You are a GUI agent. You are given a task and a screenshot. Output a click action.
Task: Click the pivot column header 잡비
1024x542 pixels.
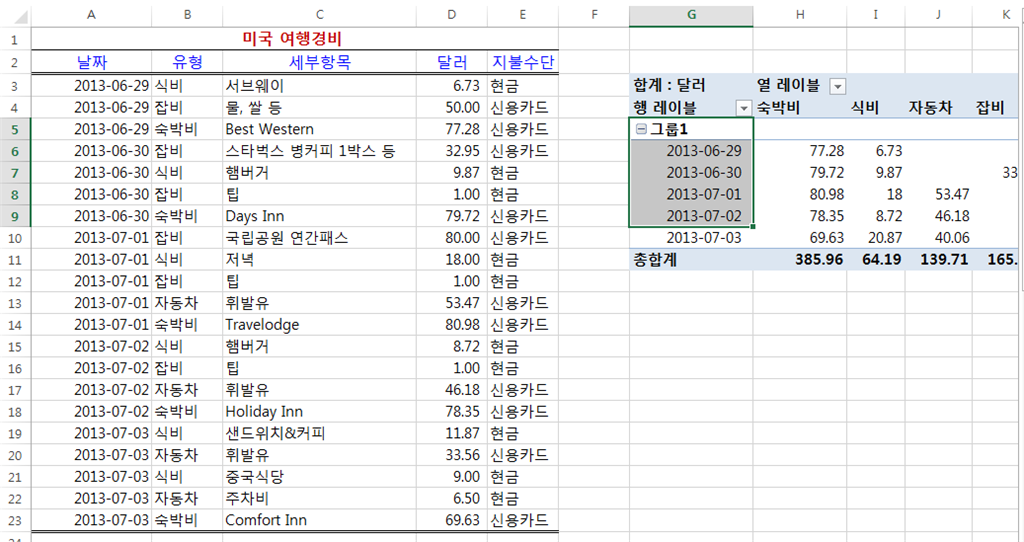(x=995, y=108)
